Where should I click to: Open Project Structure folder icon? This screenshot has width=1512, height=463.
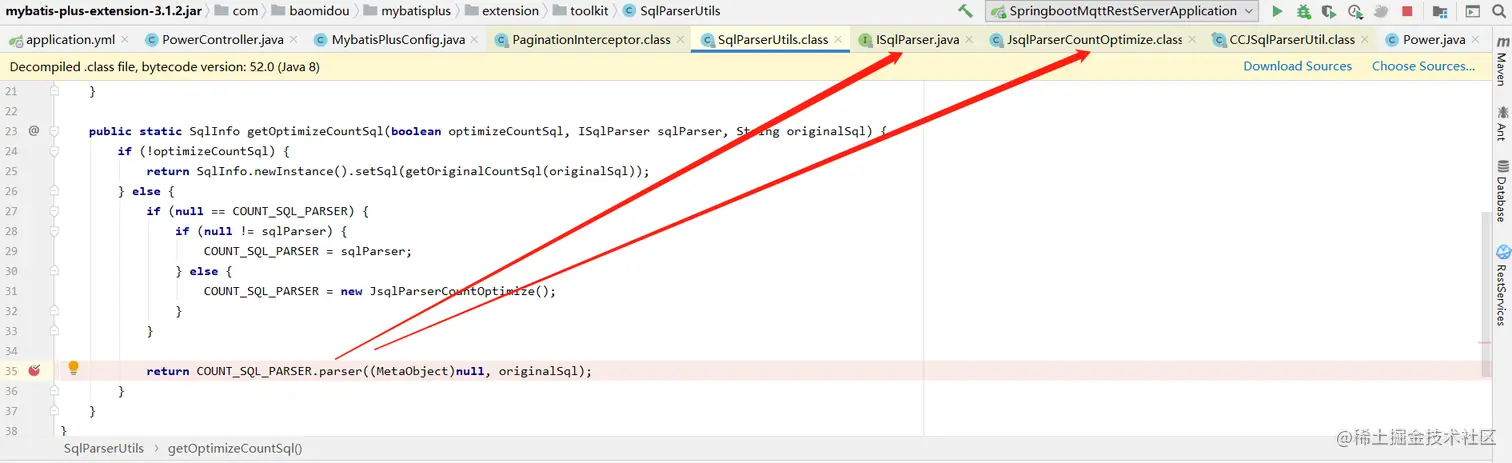(1440, 11)
